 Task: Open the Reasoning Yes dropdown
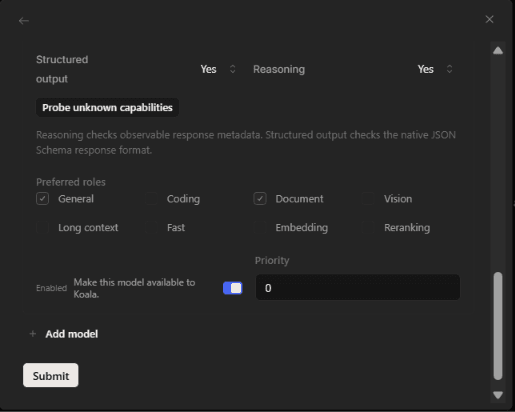(x=435, y=69)
